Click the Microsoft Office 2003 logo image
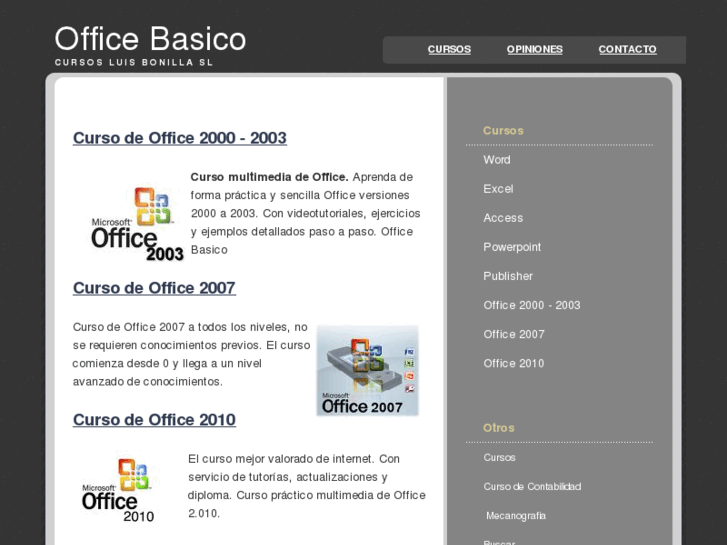Image resolution: width=727 pixels, height=545 pixels. [137, 224]
